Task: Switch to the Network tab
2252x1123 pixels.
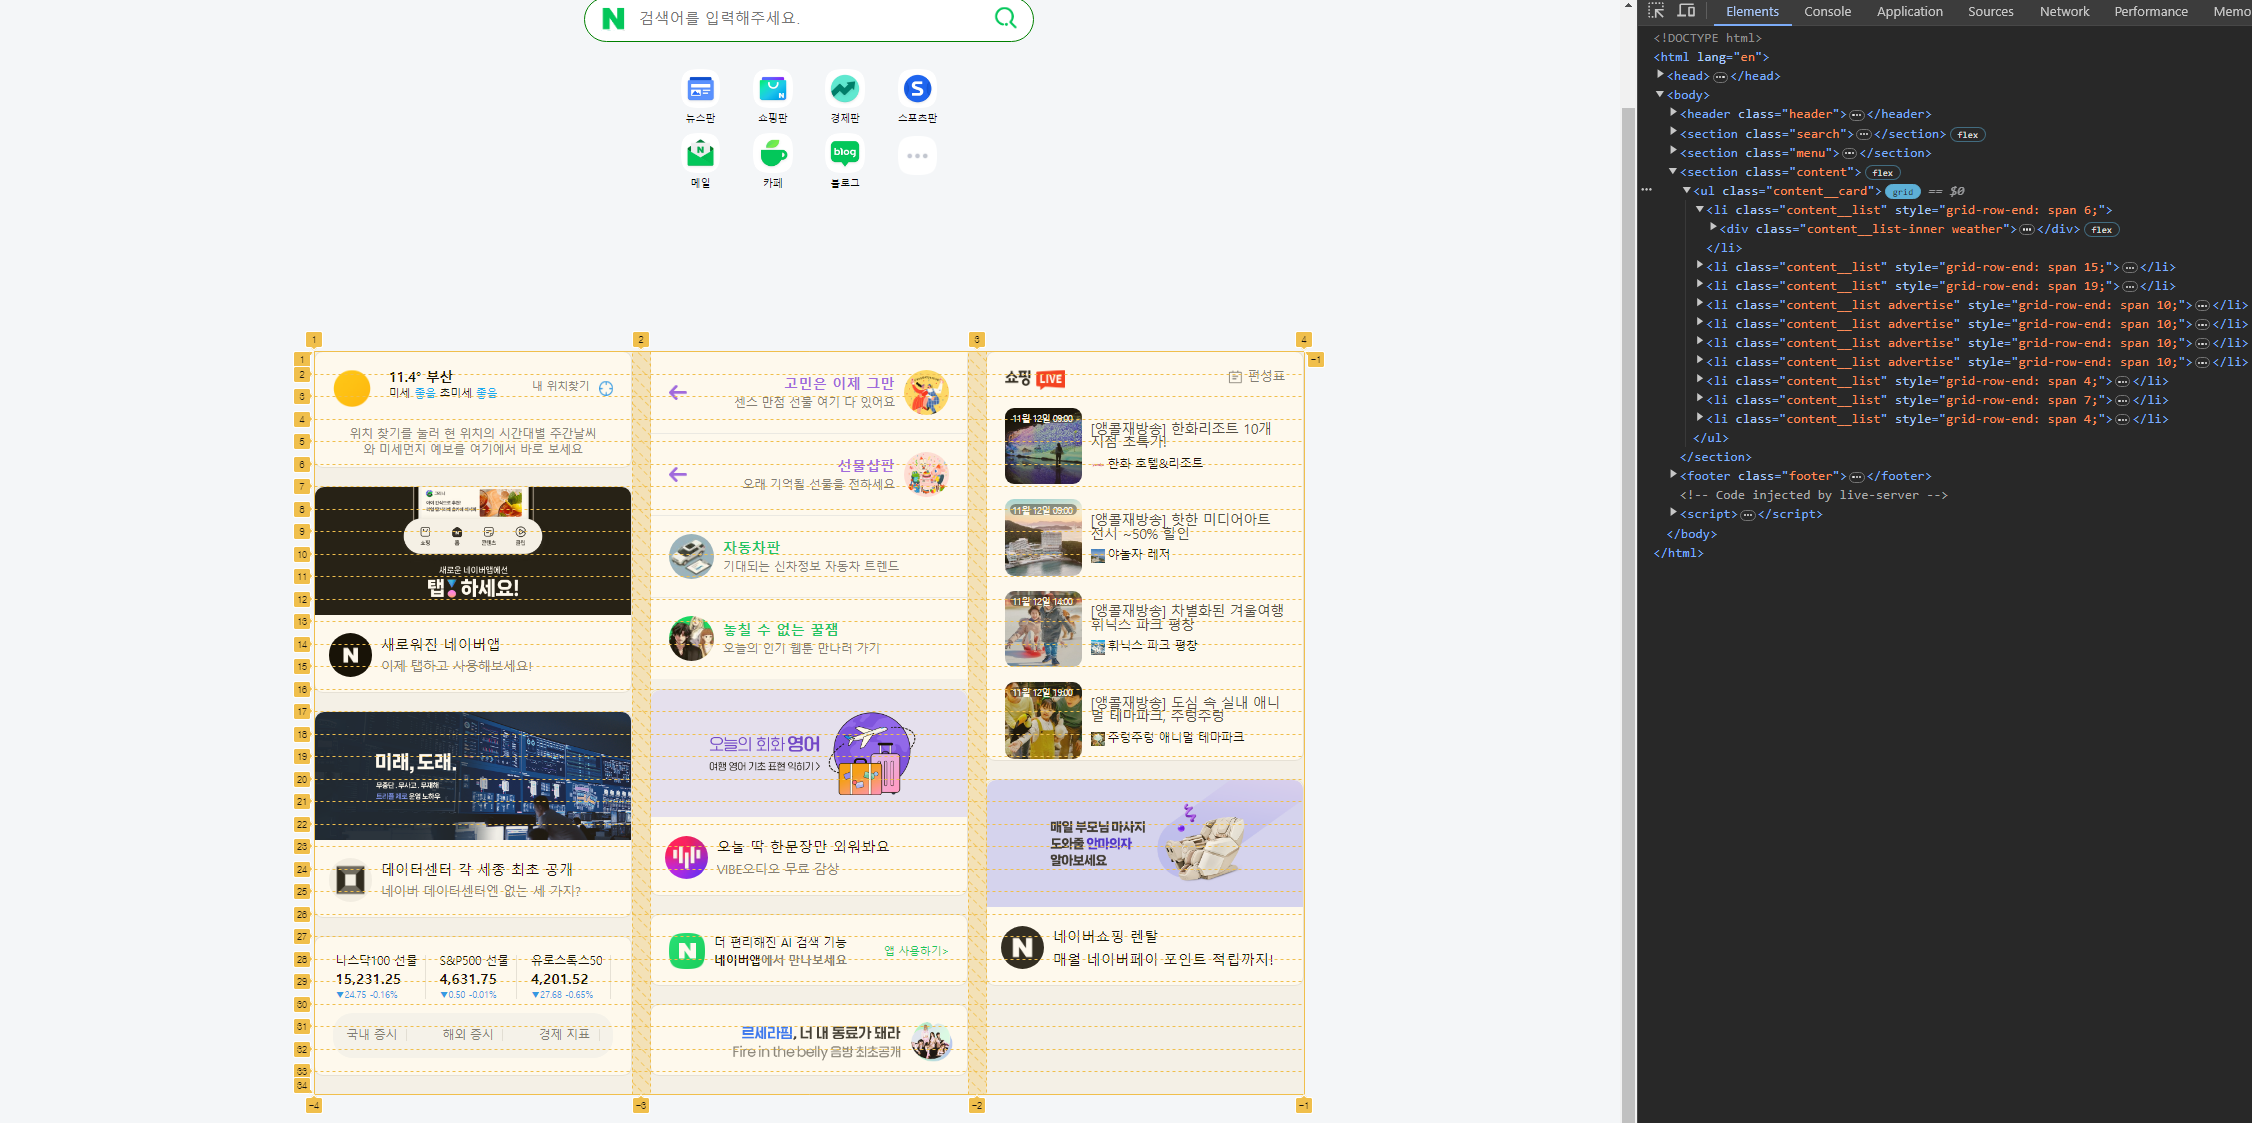Action: click(x=2064, y=12)
